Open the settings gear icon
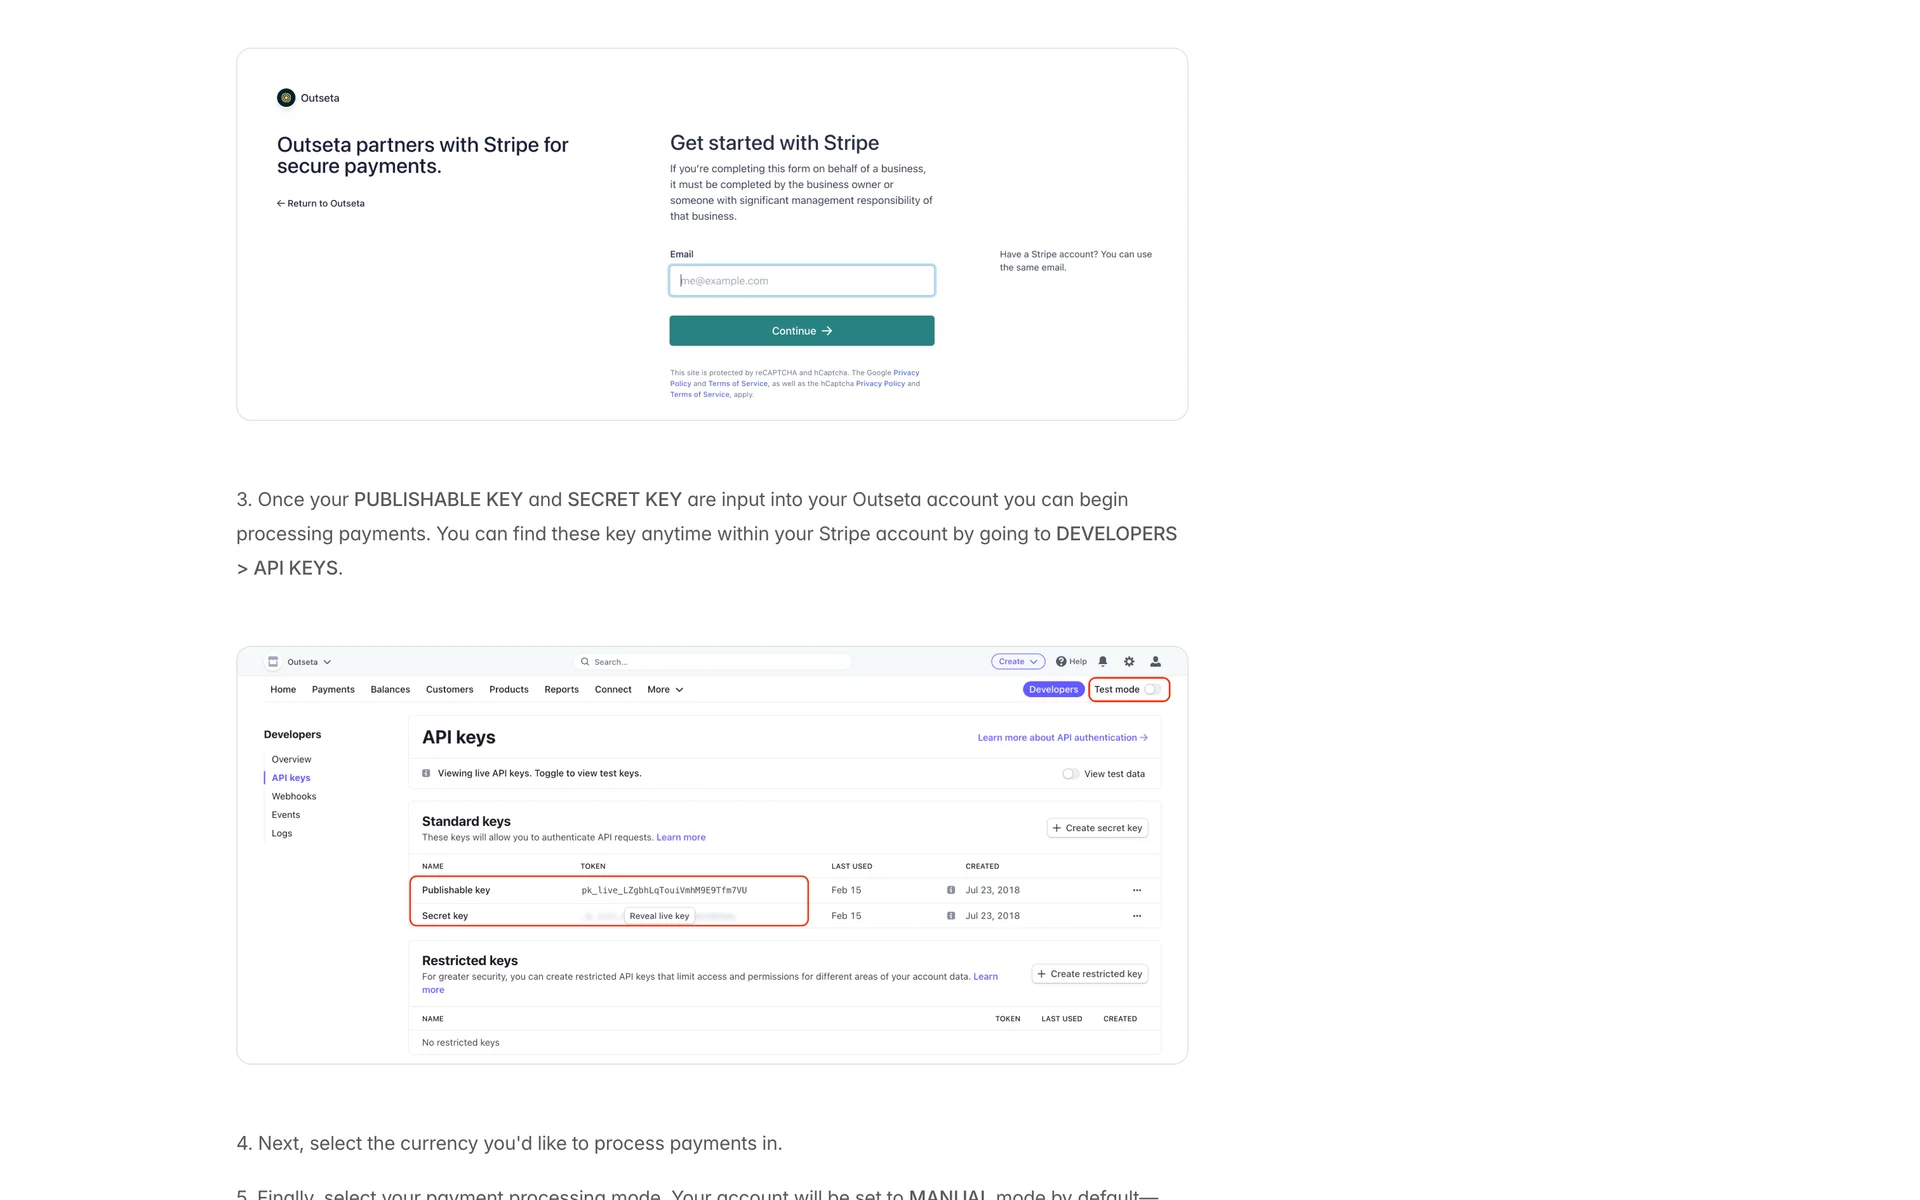The width and height of the screenshot is (1920, 1200). pos(1129,662)
